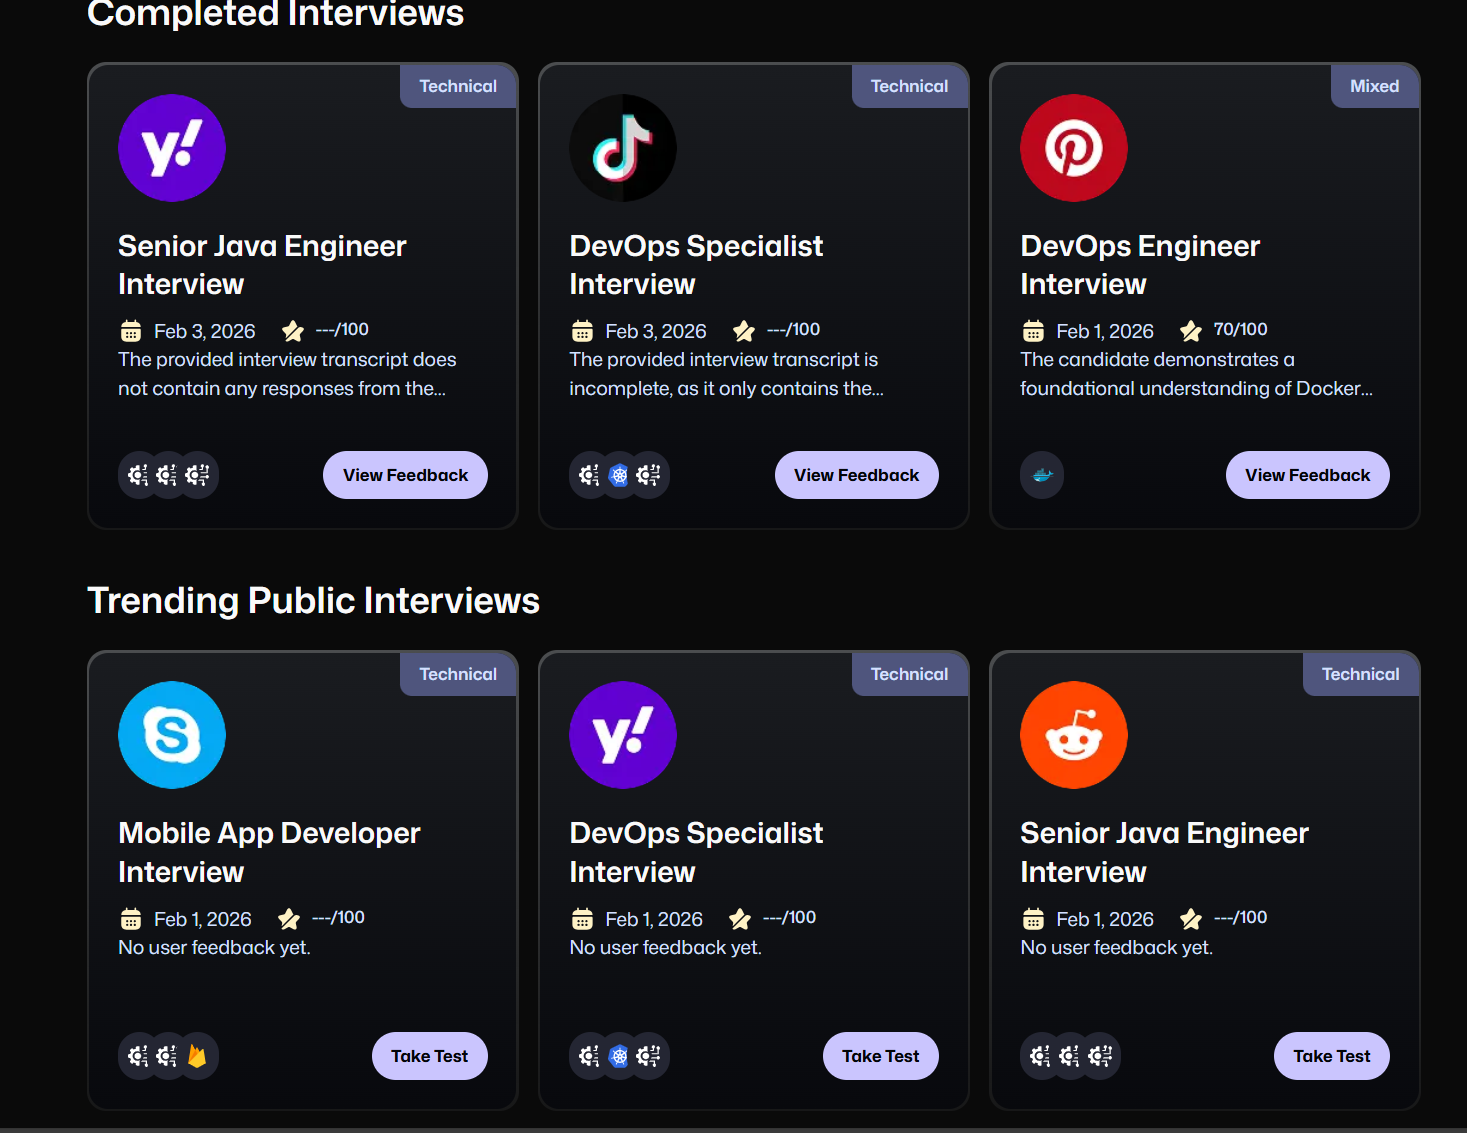This screenshot has width=1467, height=1133.
Task: Click the first gear skill icon on Senior Java card
Action: 139,475
